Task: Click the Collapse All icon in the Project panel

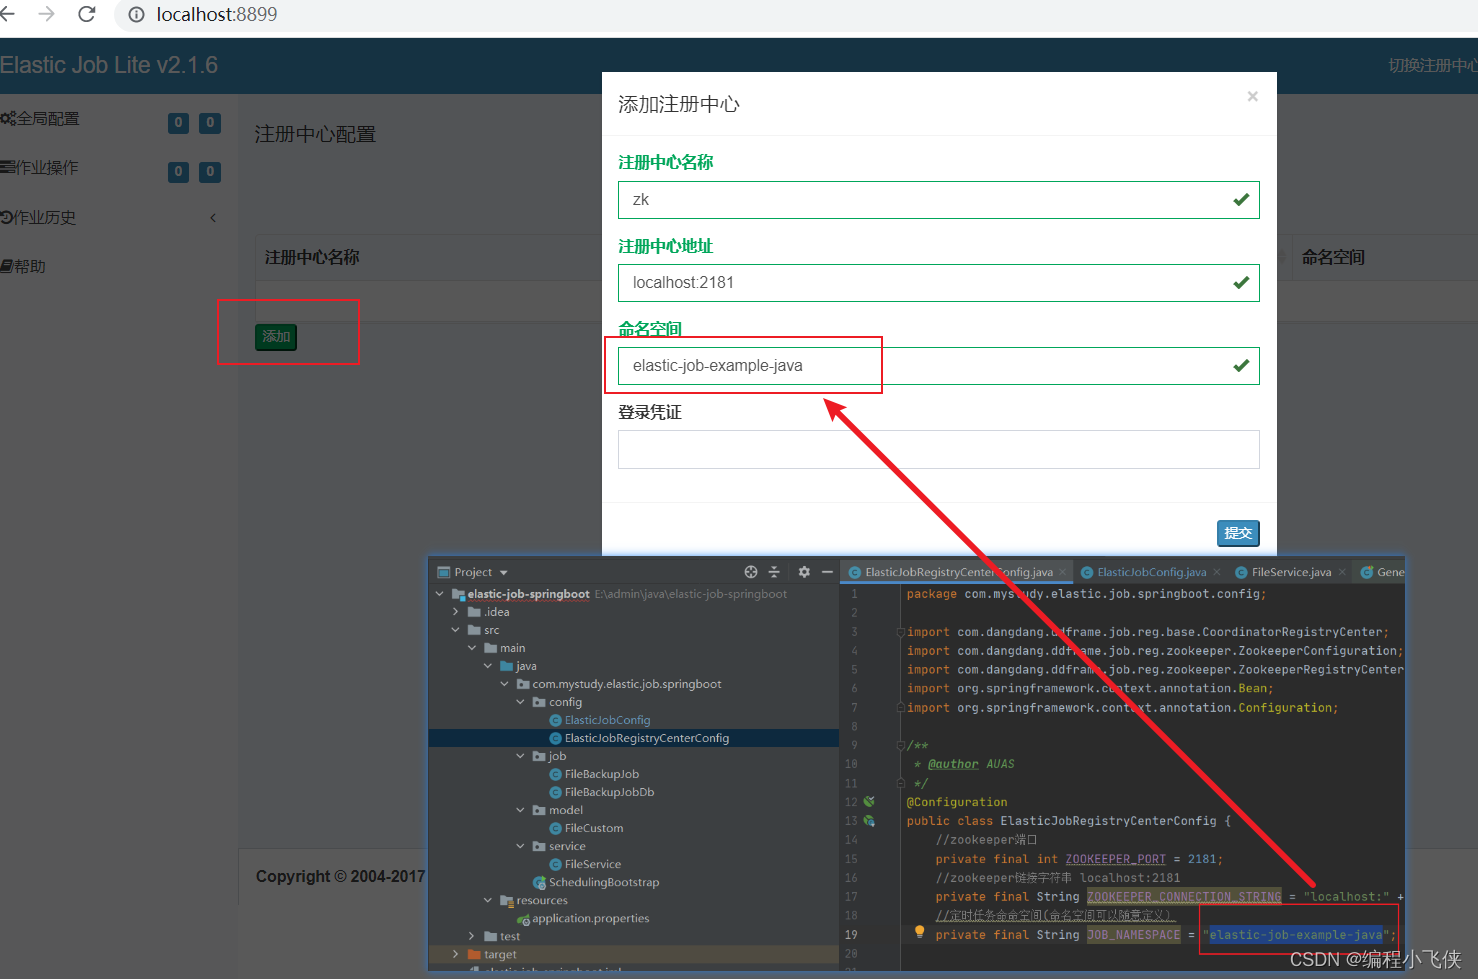Action: (773, 572)
